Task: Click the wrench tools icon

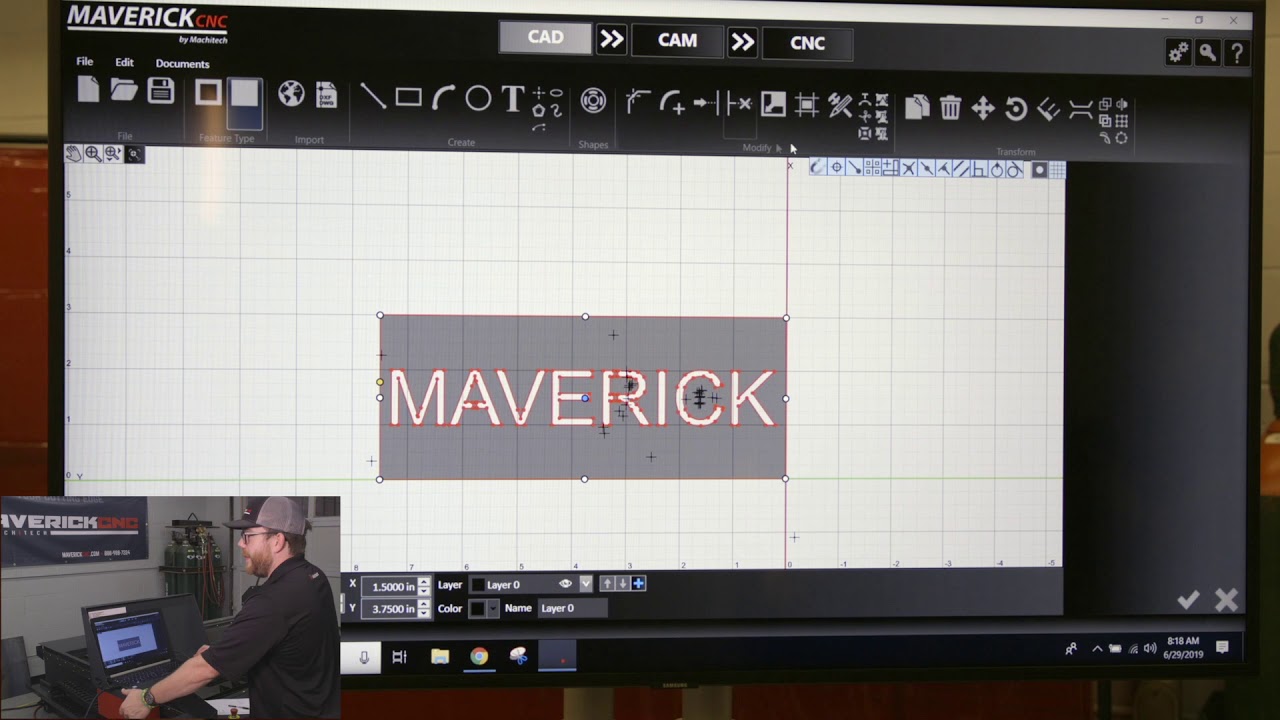Action: [x=1208, y=52]
